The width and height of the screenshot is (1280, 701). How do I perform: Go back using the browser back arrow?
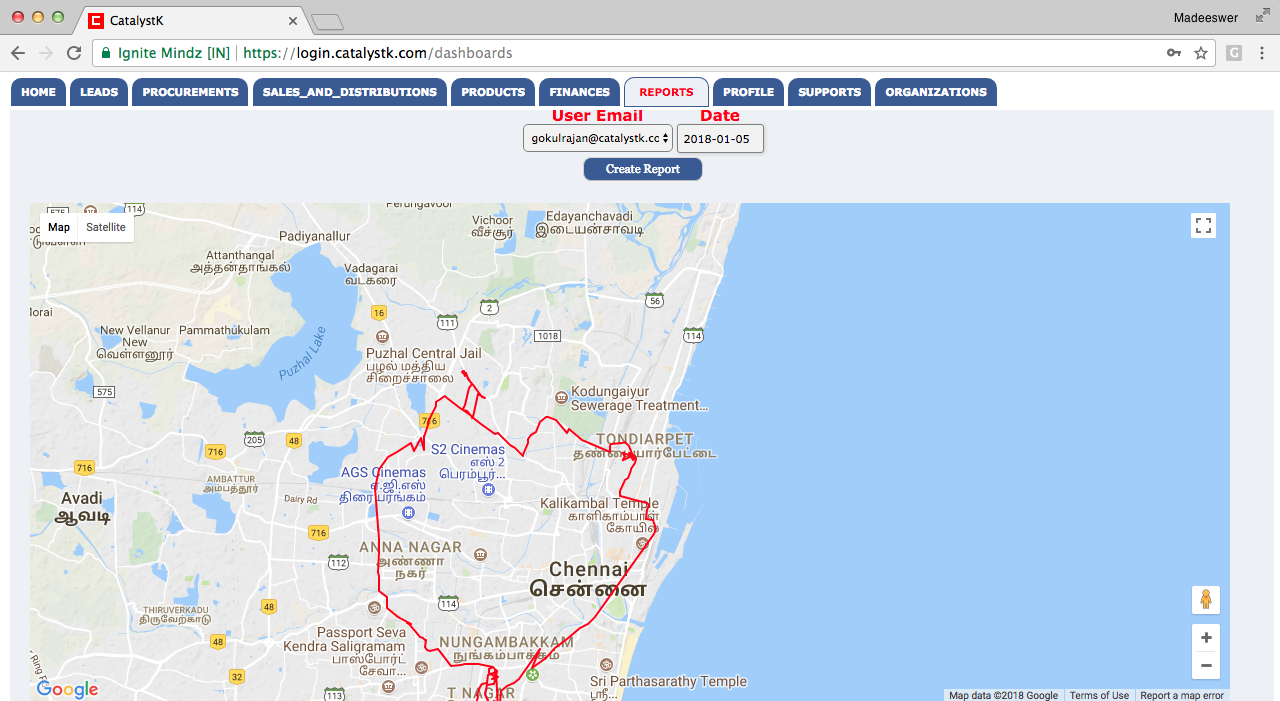[x=18, y=53]
